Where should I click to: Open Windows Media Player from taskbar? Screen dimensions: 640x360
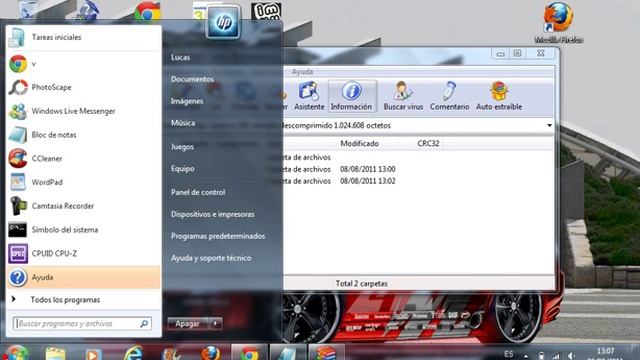[x=93, y=353]
